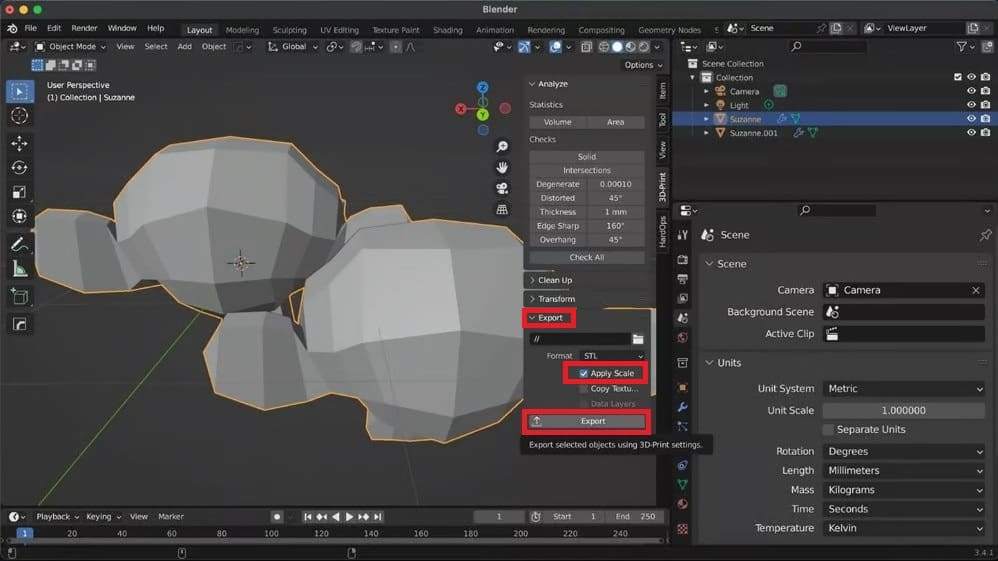
Task: Open the File menu
Action: [x=31, y=29]
